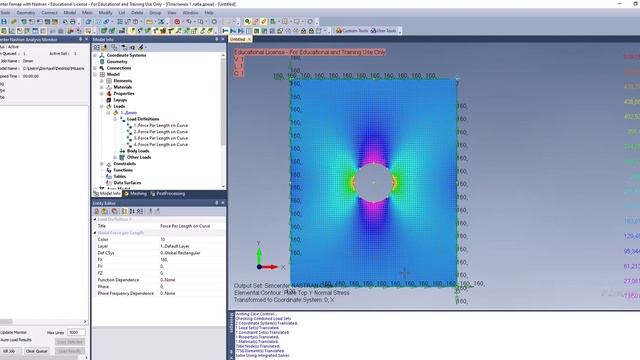Select 3..Force Per Length on Curve
The image size is (640, 360).
click(x=161, y=138)
